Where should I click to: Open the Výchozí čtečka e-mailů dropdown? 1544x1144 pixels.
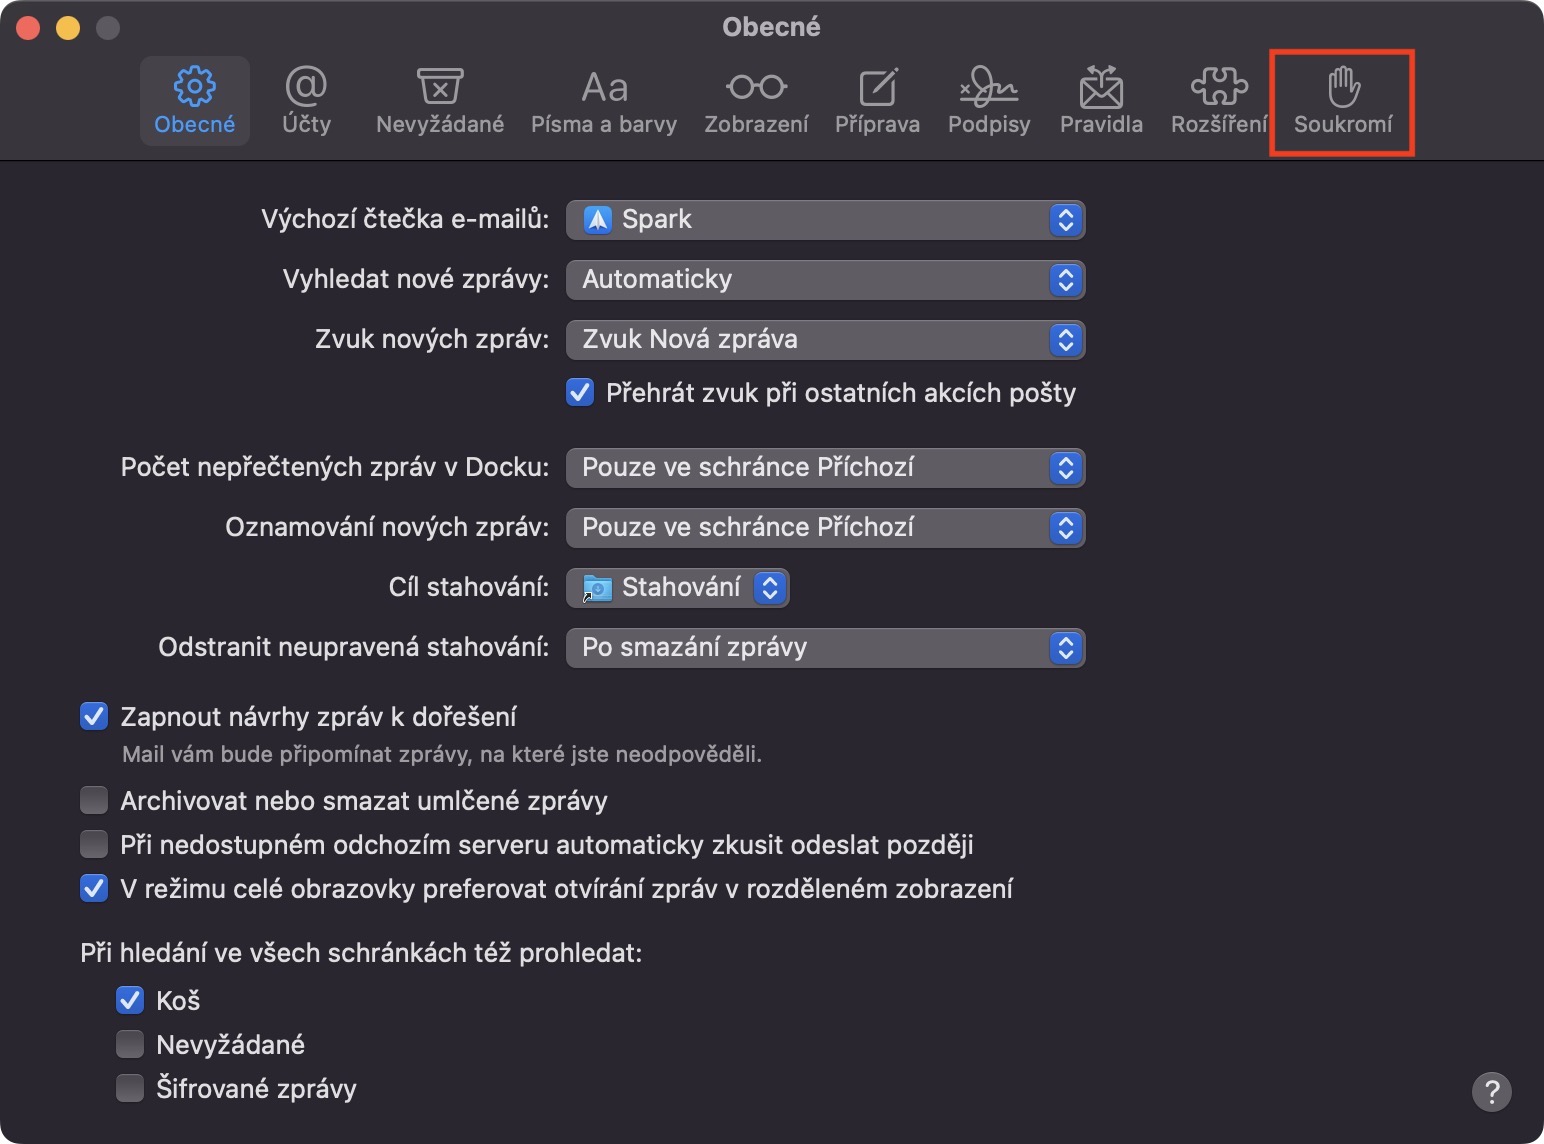[825, 220]
